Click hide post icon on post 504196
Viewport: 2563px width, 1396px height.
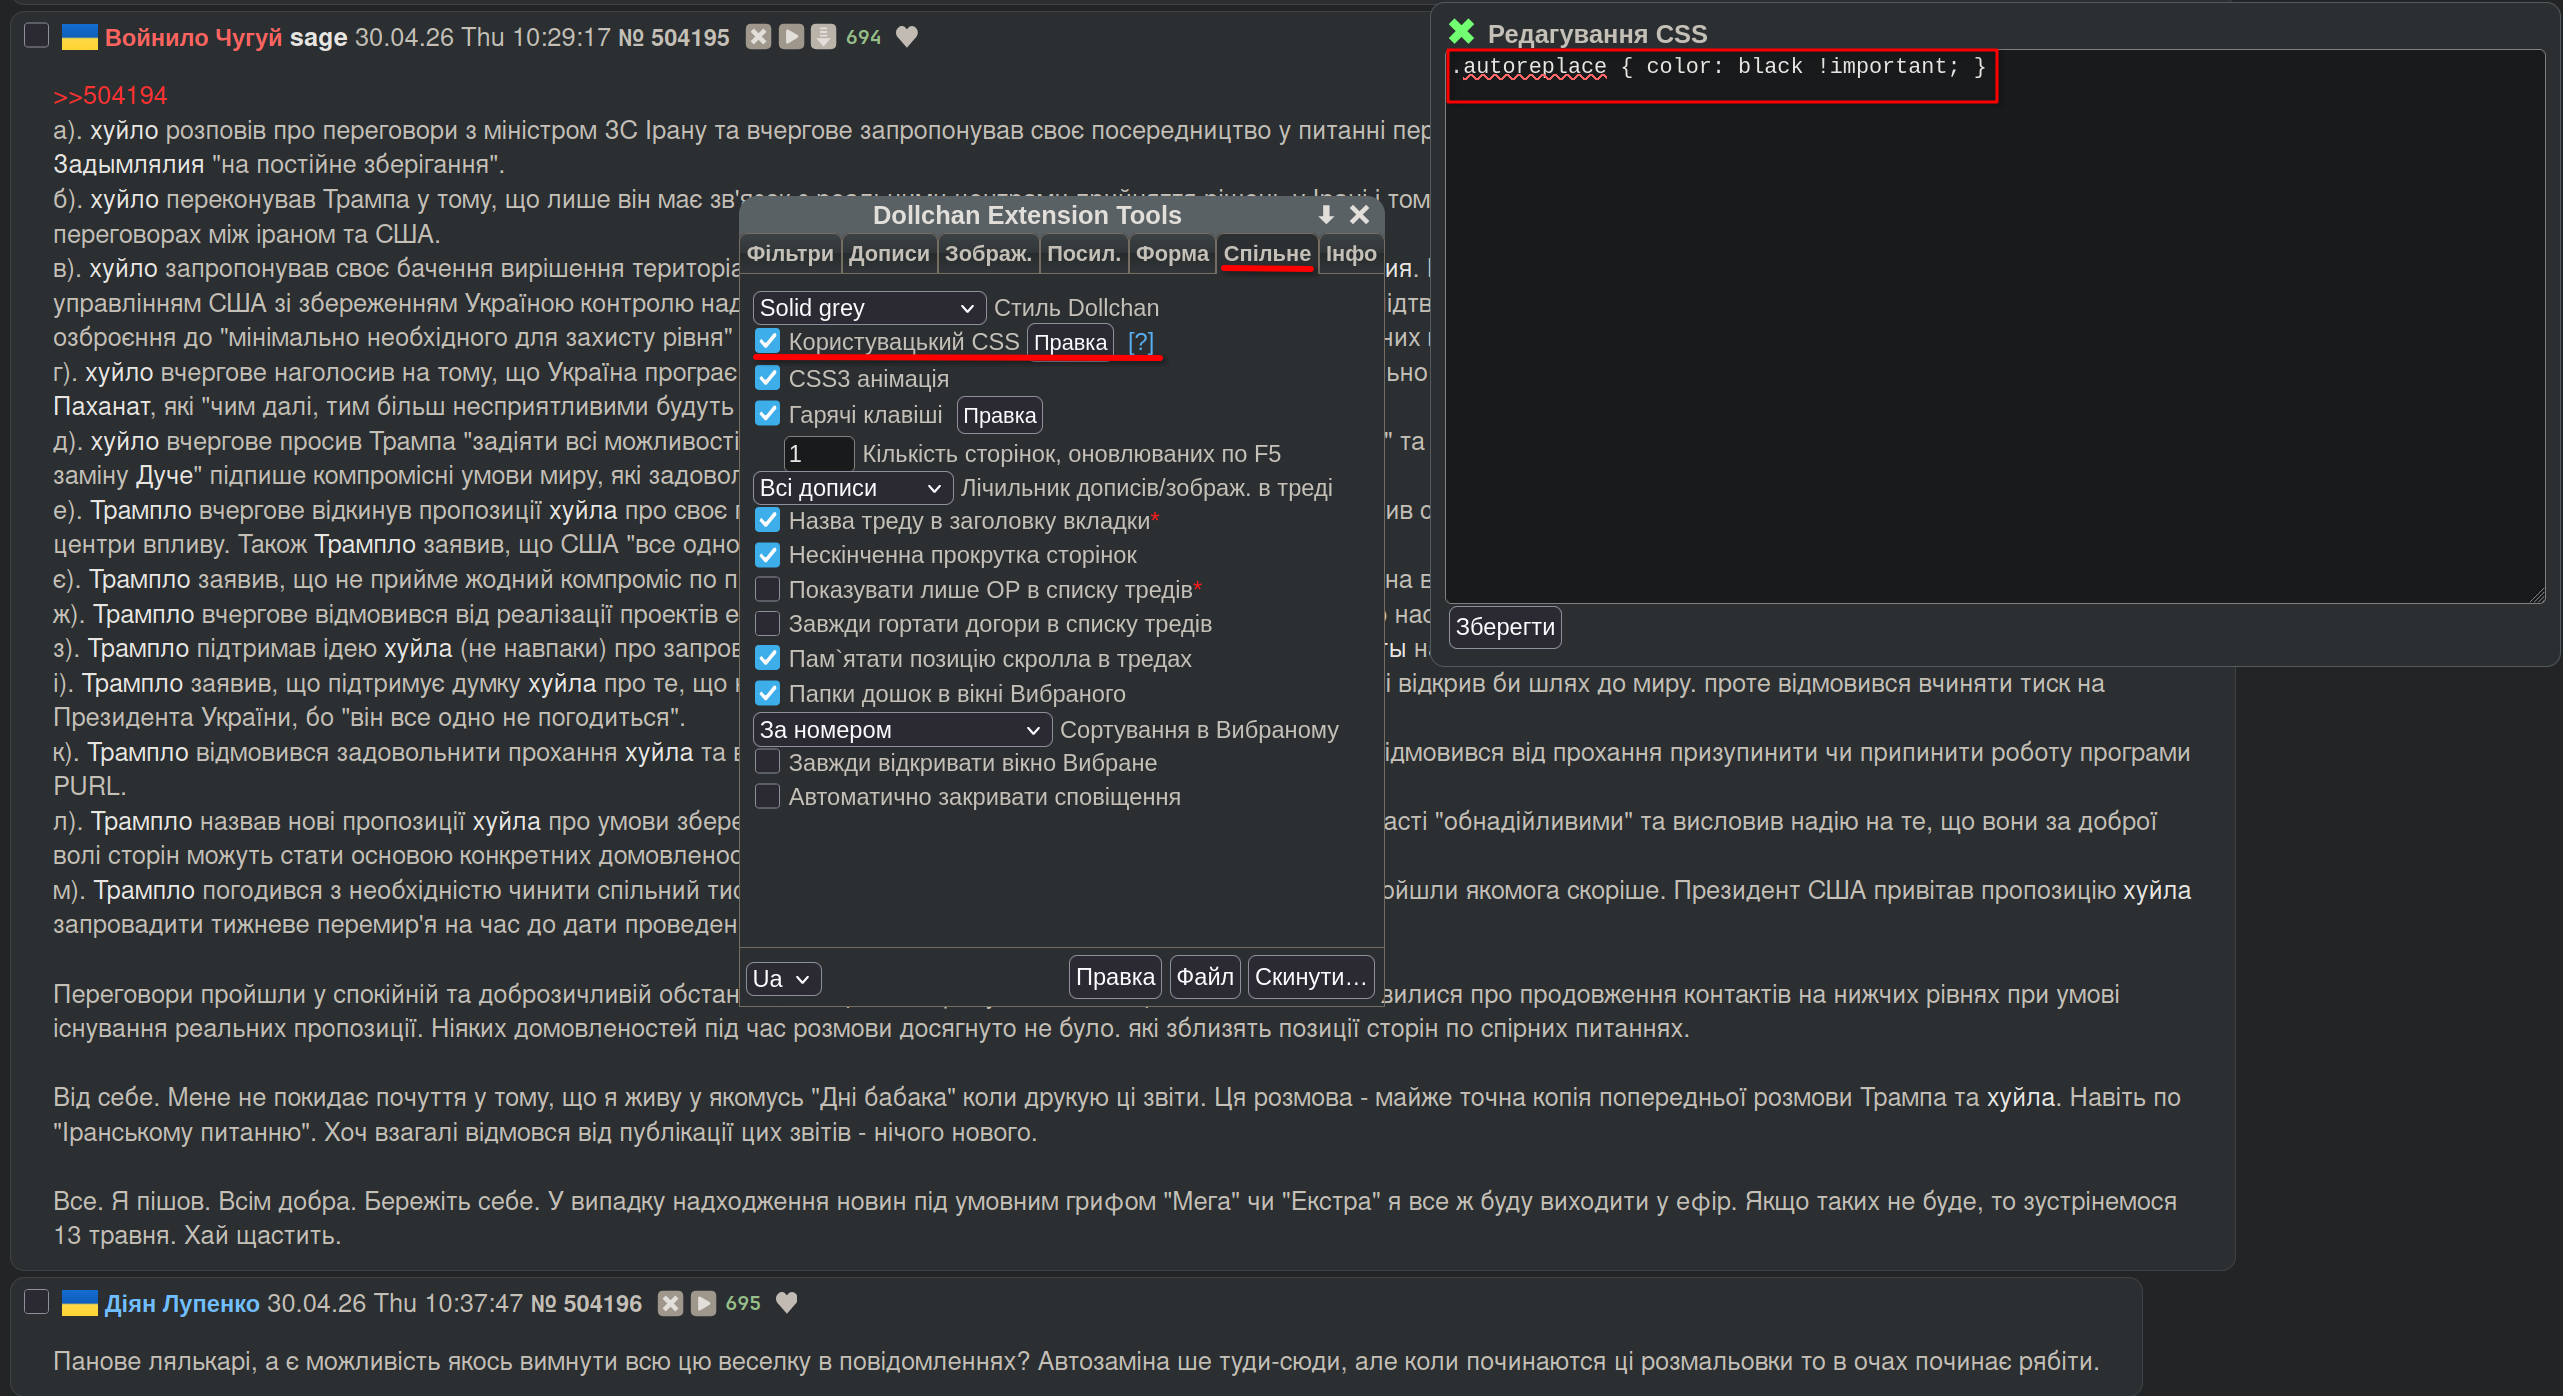(x=670, y=1303)
